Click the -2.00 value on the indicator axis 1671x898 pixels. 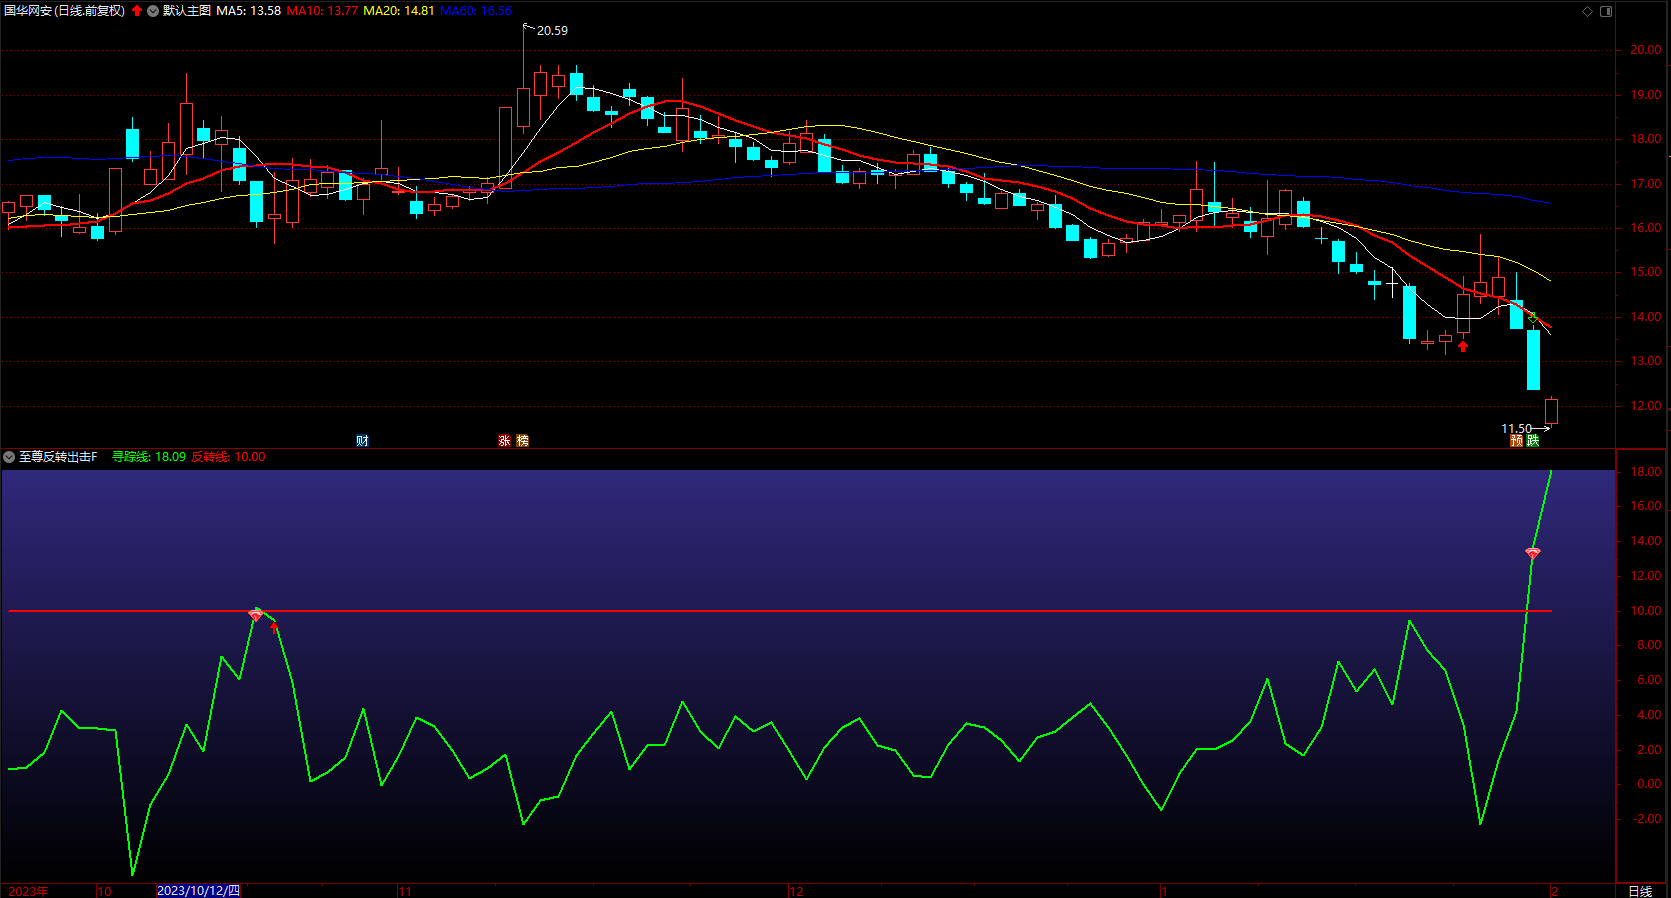click(x=1646, y=819)
